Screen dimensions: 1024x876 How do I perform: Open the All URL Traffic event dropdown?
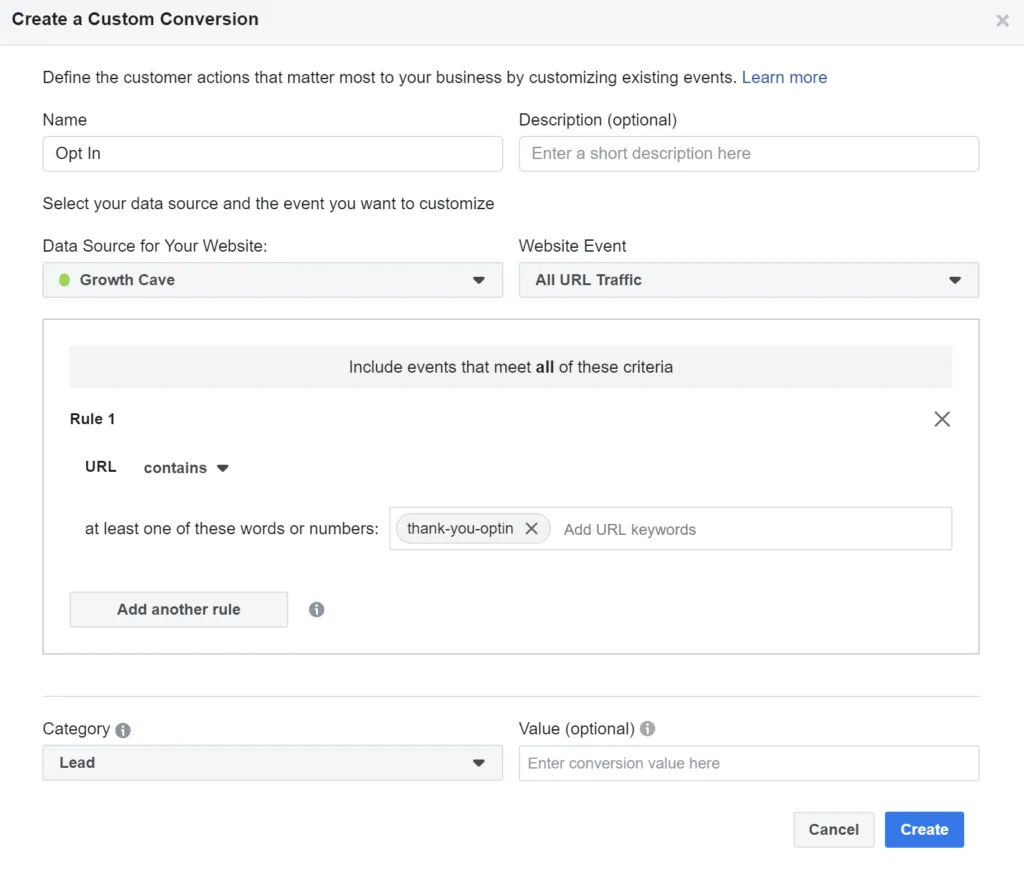coord(748,280)
